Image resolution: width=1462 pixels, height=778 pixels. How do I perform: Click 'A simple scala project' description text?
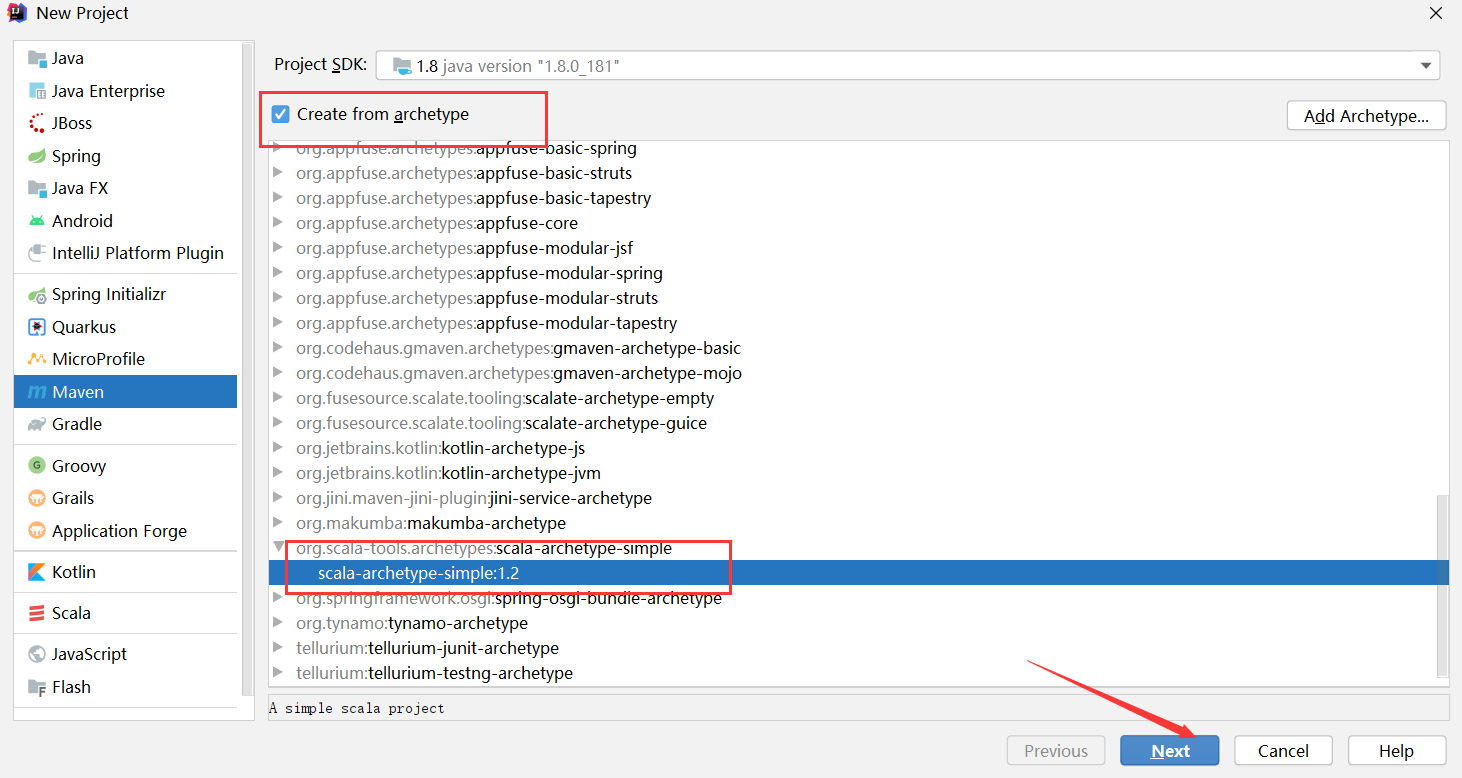(x=357, y=708)
